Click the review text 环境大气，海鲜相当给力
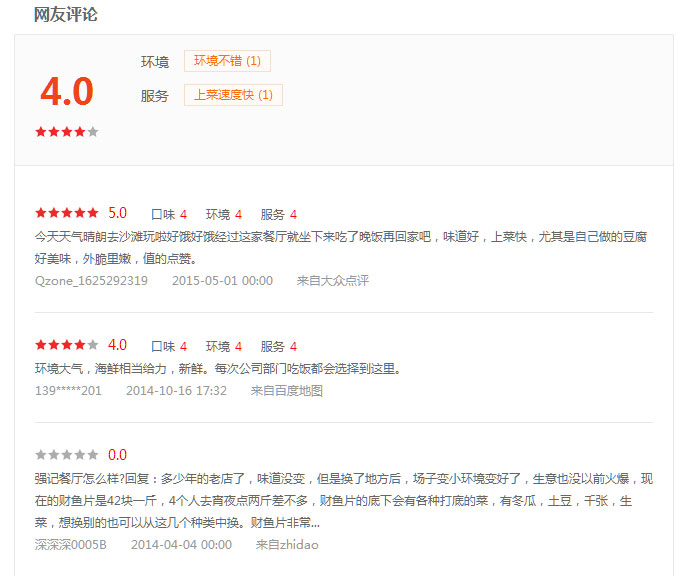Viewport: 688px width, 576px height. coord(218,368)
